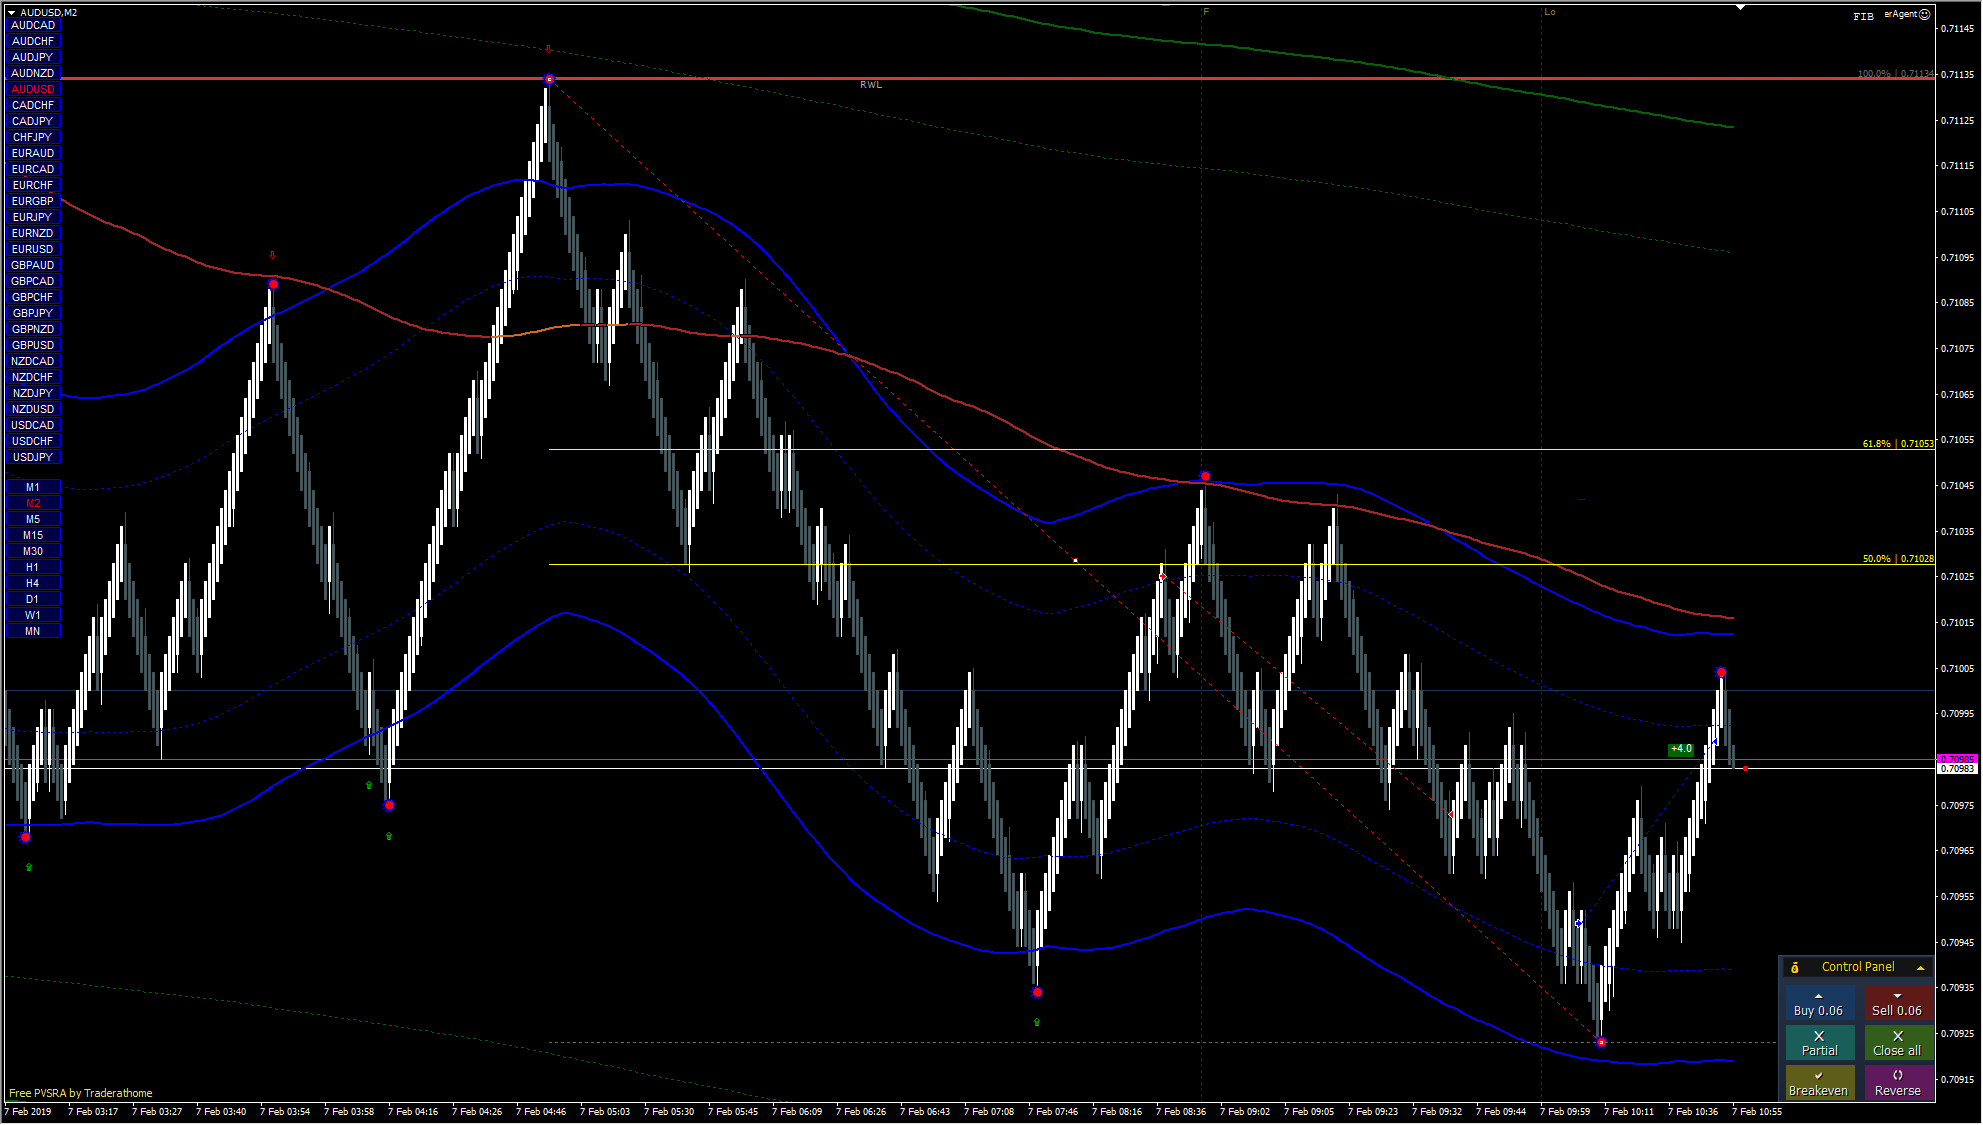This screenshot has width=1983, height=1125.
Task: Select the 61.8% Fibonacci level label
Action: 1897,443
